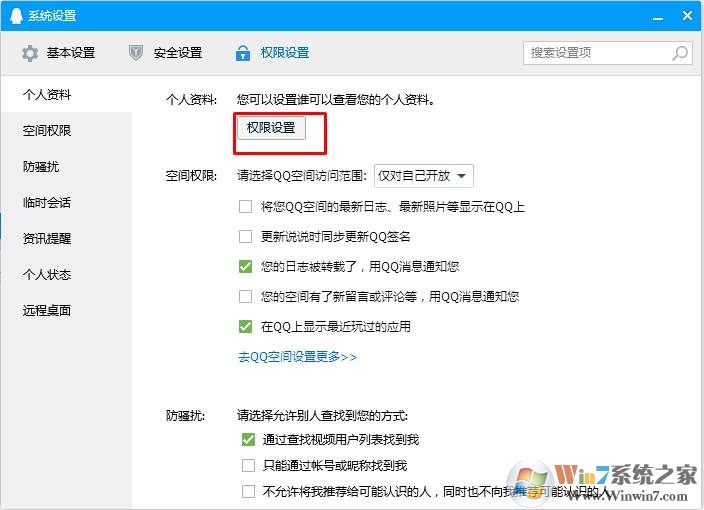Click the blue lock icon for 权限设置
The width and height of the screenshot is (704, 510).
click(x=243, y=53)
